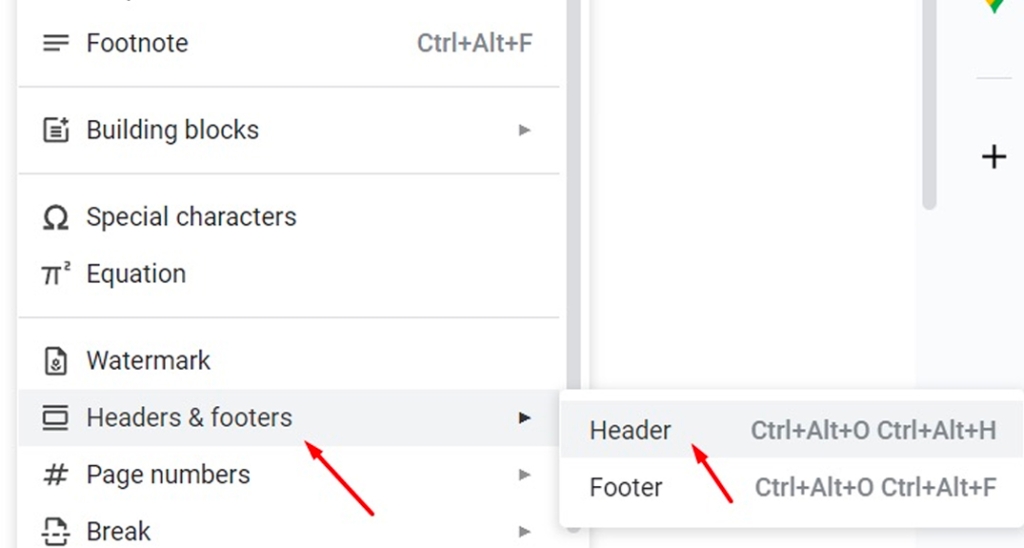Click the Building blocks icon
The height and width of the screenshot is (548, 1024).
pyautogui.click(x=56, y=130)
